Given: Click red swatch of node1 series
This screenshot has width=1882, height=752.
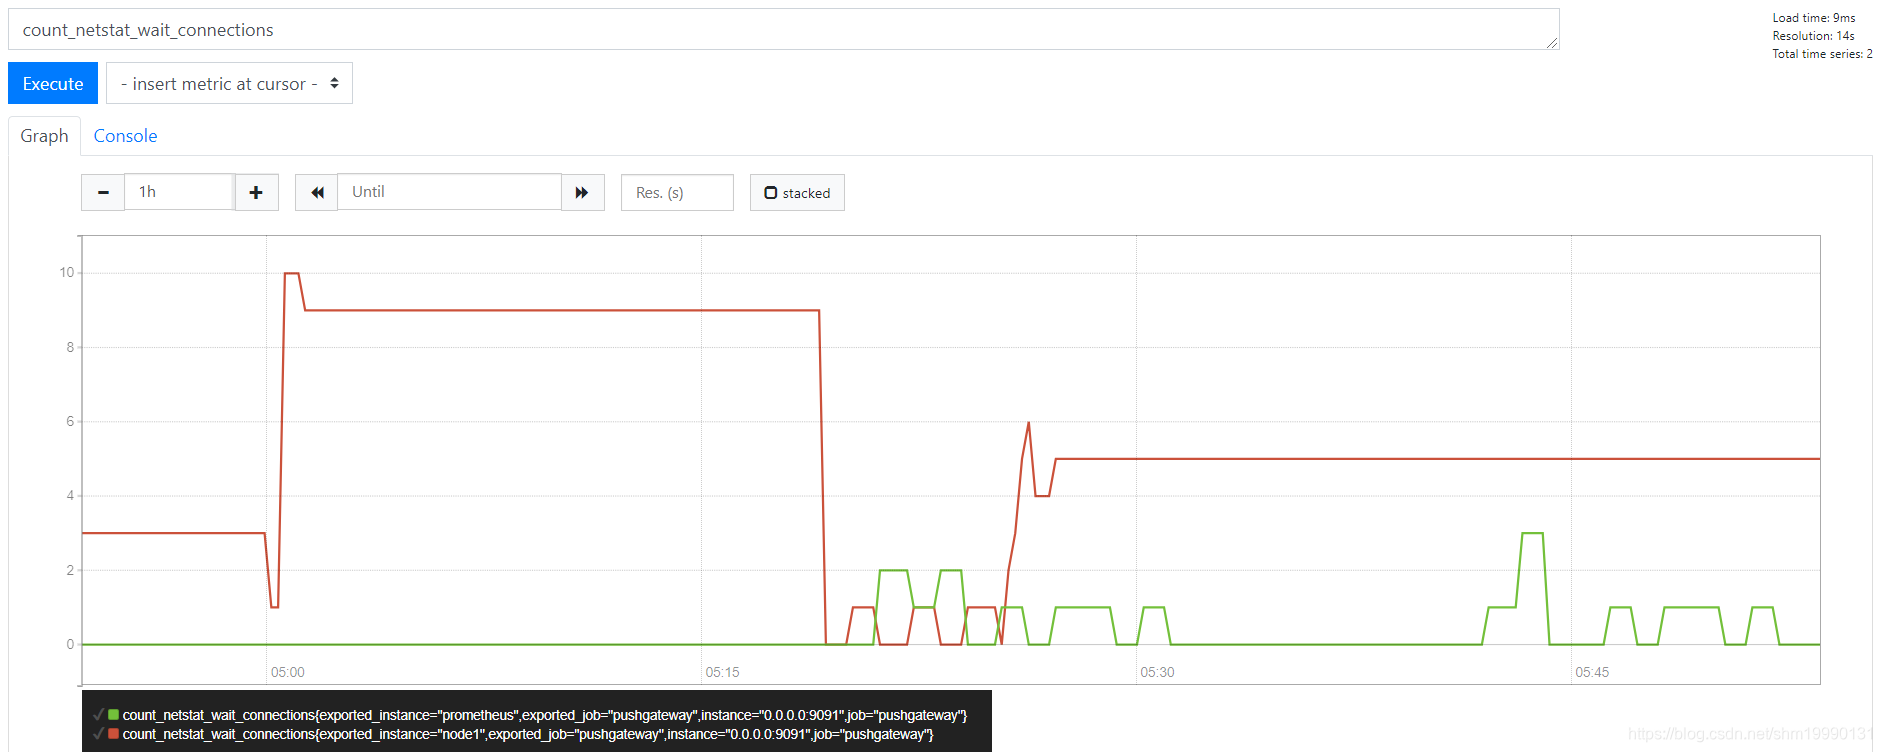Looking at the screenshot, I should click(x=113, y=733).
